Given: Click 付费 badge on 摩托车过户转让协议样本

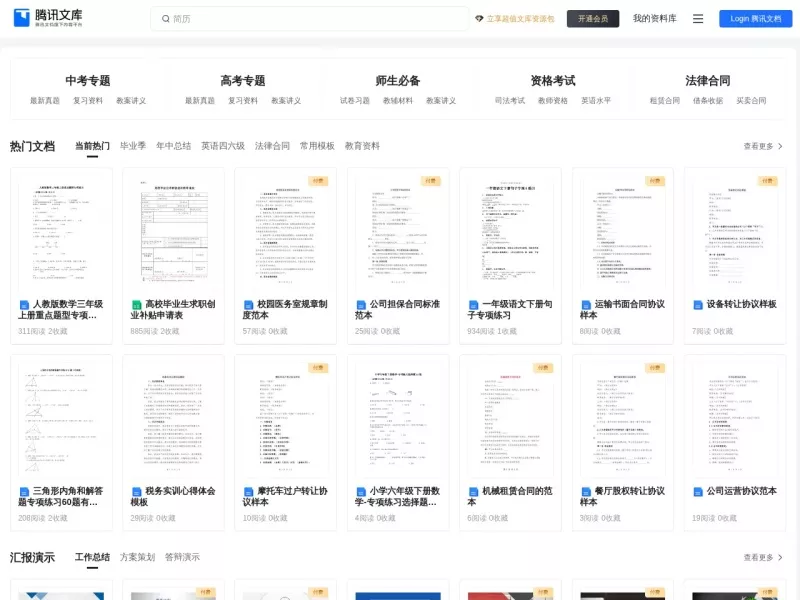Looking at the screenshot, I should (318, 367).
